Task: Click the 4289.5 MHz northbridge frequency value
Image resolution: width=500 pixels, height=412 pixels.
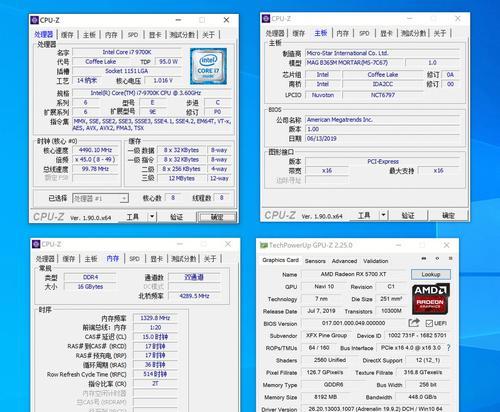Action: click(194, 296)
